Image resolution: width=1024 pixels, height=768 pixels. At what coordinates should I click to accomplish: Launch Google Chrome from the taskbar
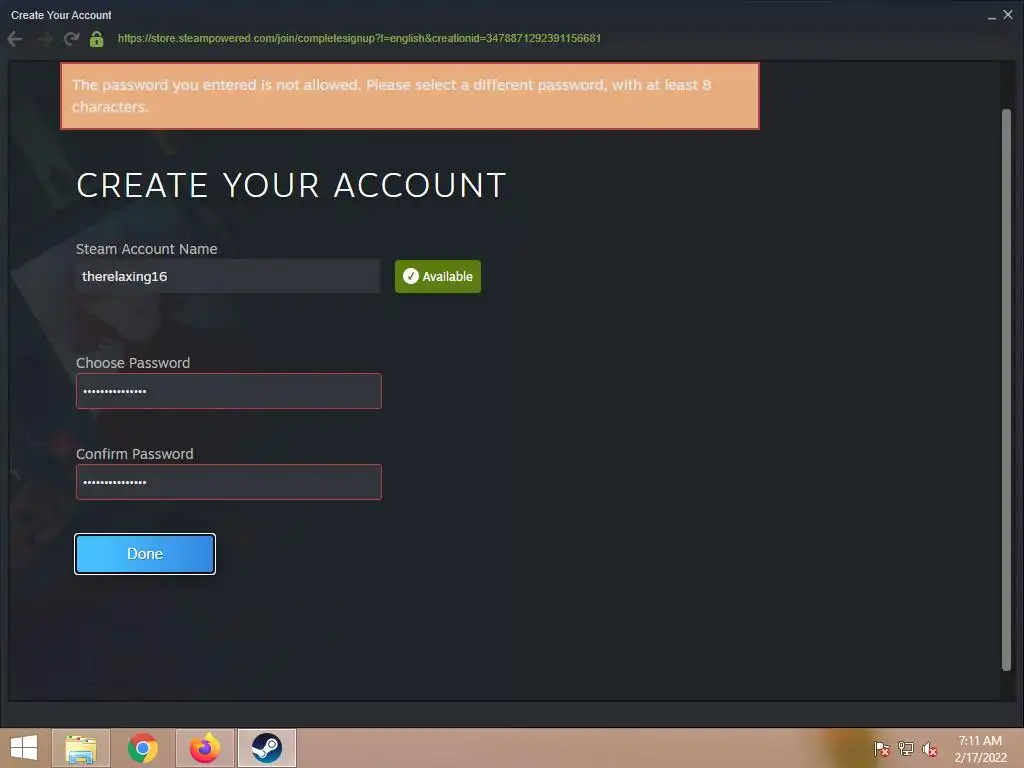click(x=142, y=748)
